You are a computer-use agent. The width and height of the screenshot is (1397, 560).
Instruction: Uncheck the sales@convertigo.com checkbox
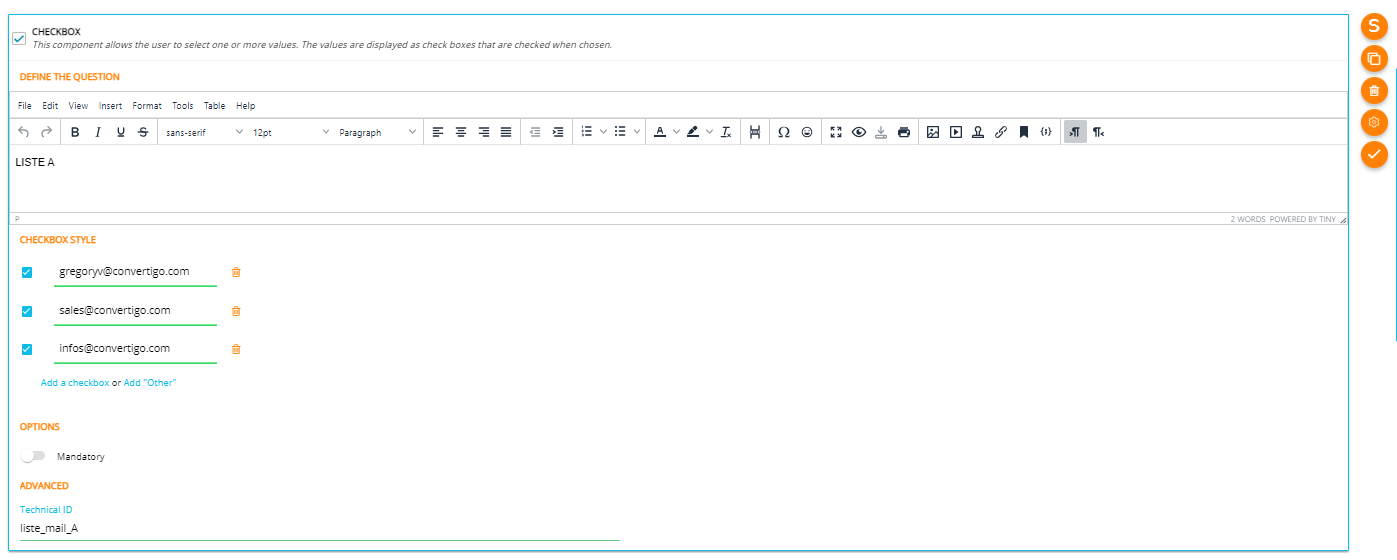pyautogui.click(x=27, y=311)
